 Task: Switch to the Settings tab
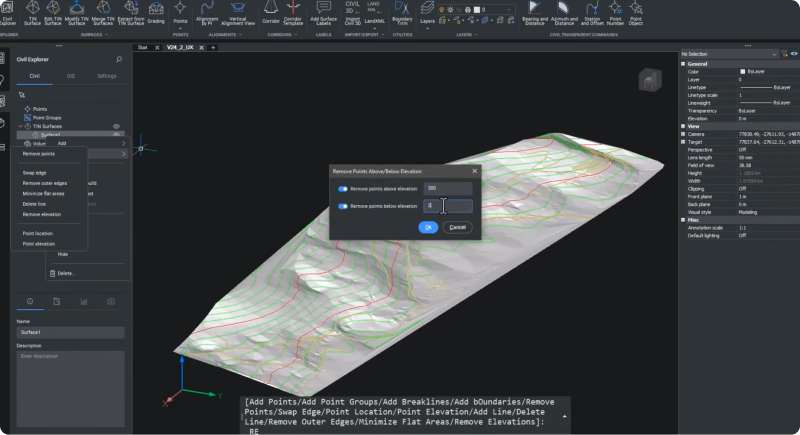(x=107, y=75)
